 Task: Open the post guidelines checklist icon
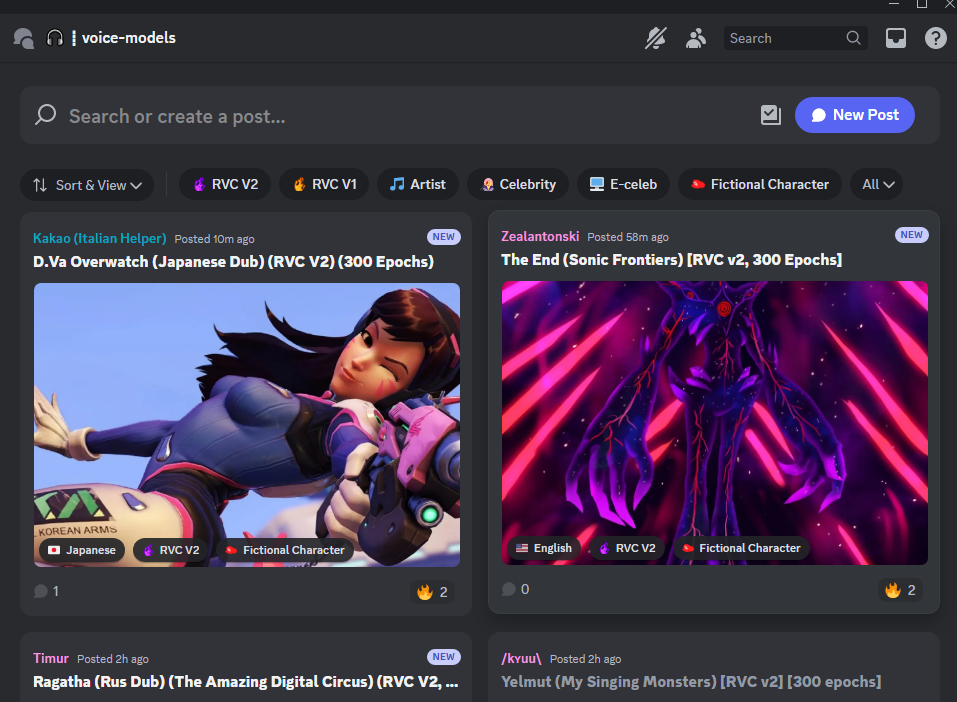(771, 115)
